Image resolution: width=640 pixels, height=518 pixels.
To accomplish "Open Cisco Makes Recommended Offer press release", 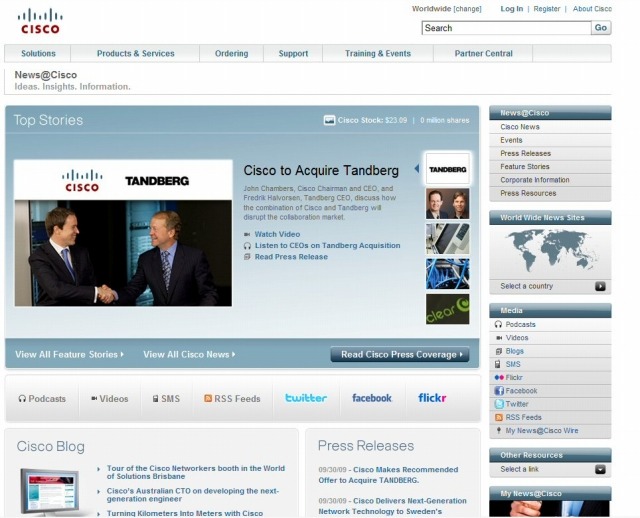I will pos(388,475).
